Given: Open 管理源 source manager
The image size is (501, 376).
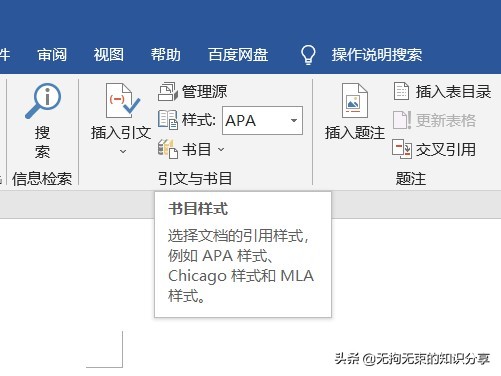Looking at the screenshot, I should (204, 92).
